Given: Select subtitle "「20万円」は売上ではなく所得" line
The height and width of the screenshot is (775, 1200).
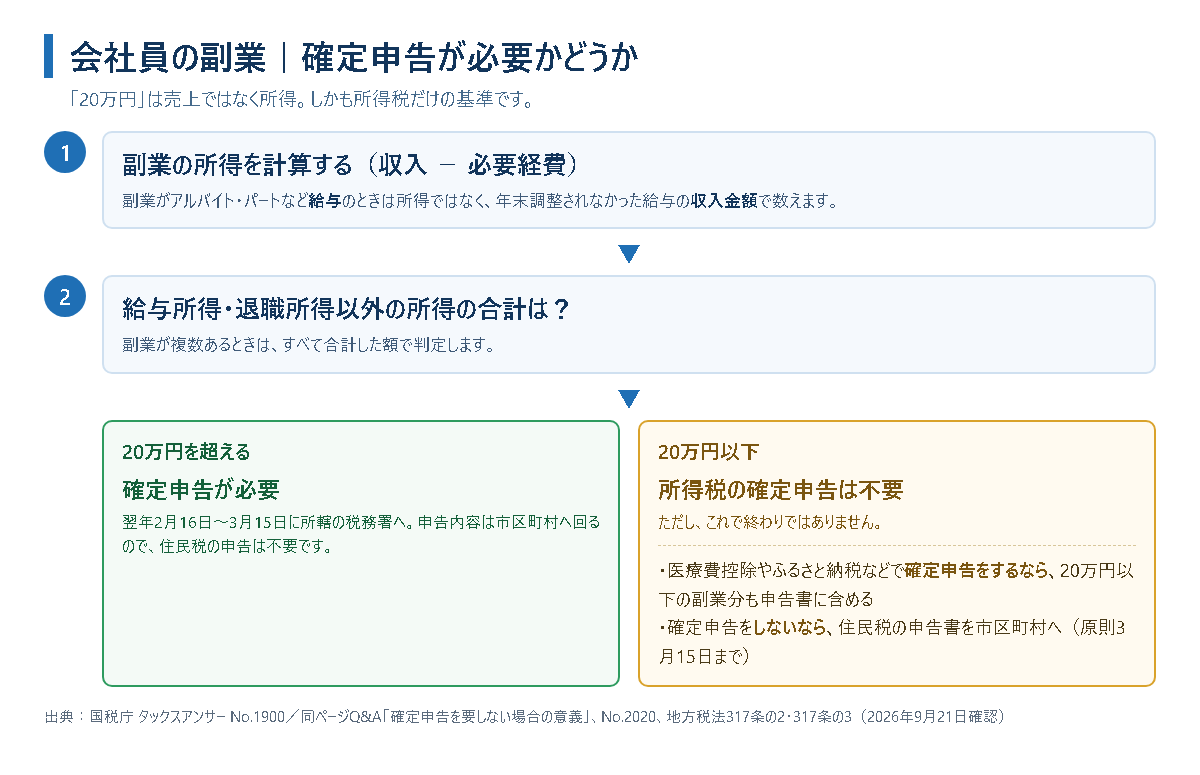Looking at the screenshot, I should click(301, 100).
